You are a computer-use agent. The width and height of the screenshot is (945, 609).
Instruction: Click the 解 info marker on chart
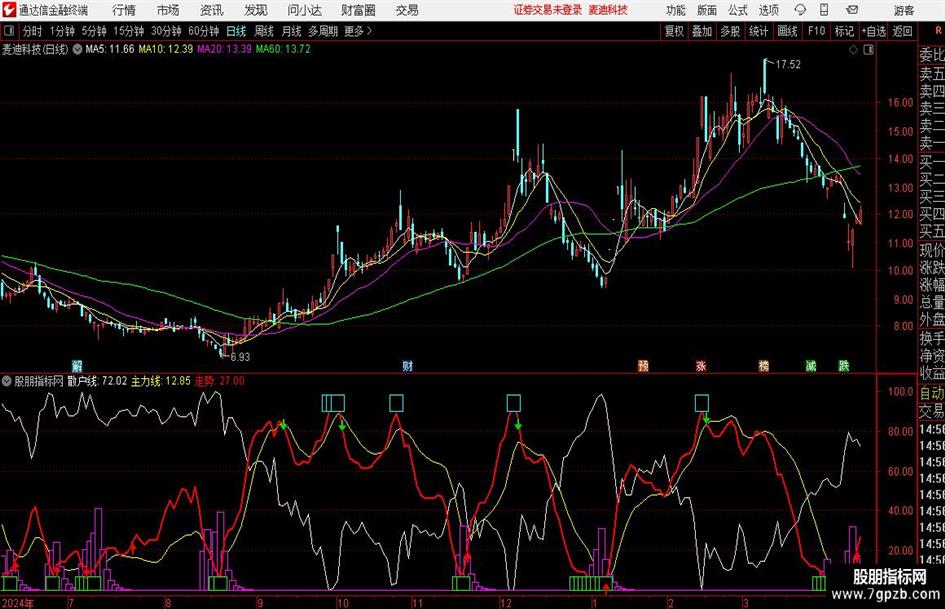77,366
